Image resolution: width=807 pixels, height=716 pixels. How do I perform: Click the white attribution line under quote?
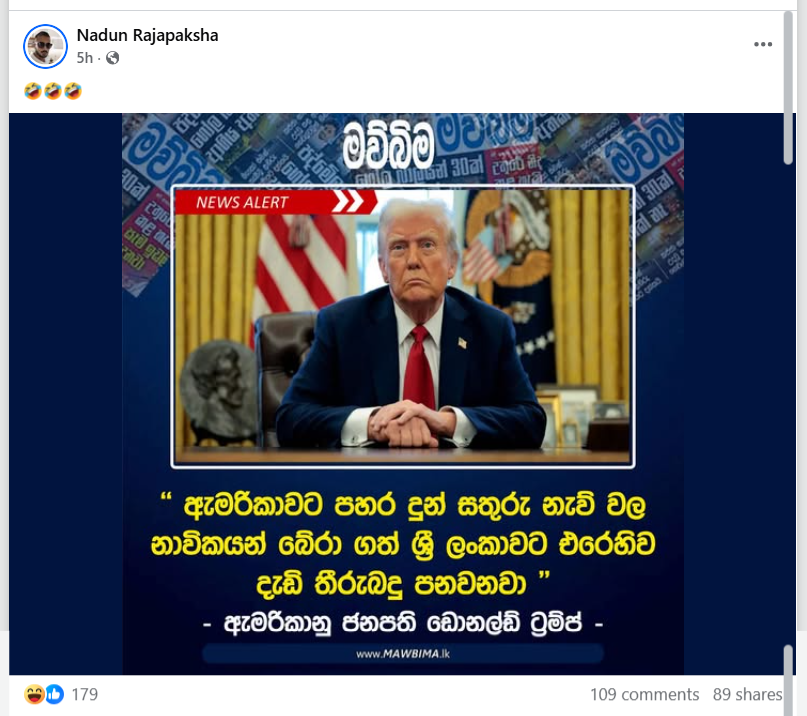(403, 623)
